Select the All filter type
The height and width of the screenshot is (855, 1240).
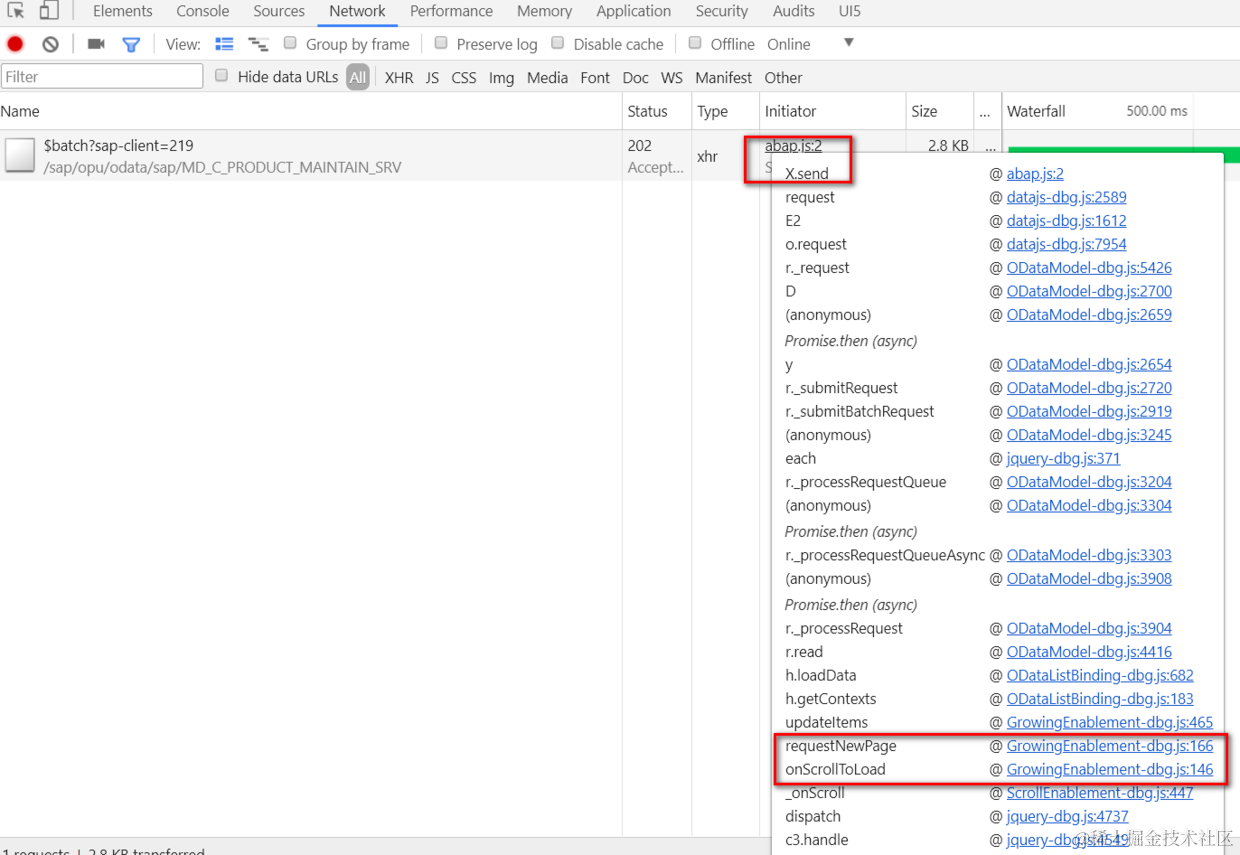358,77
